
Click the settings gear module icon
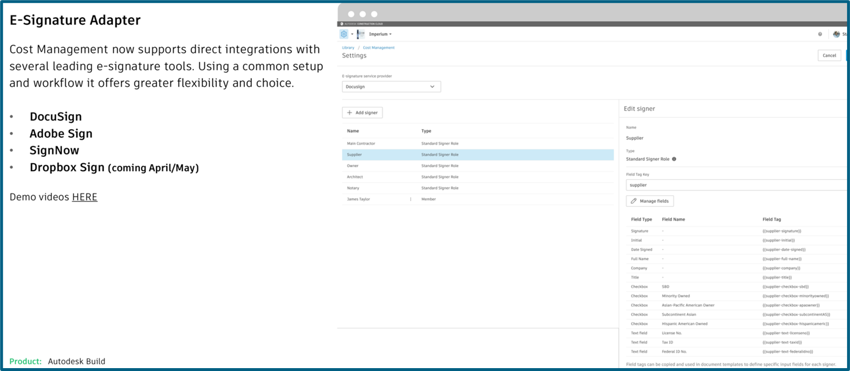tap(344, 34)
